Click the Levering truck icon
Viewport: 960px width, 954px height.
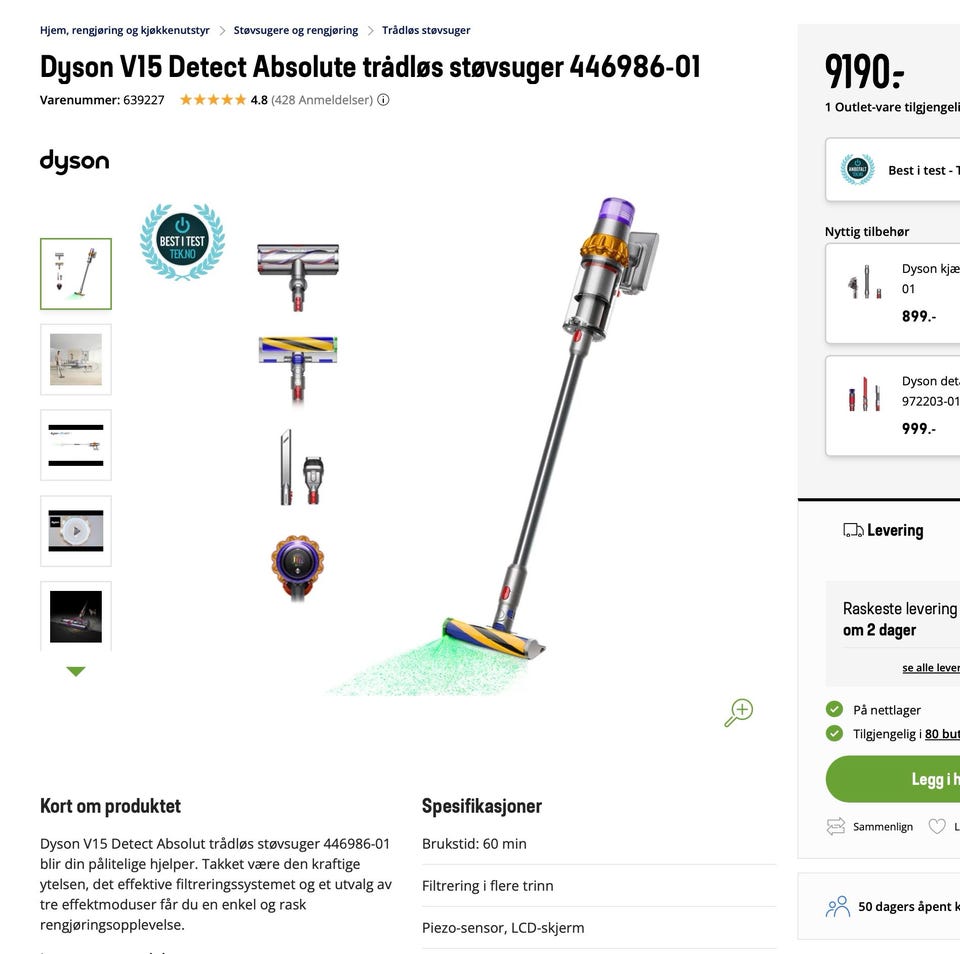[x=853, y=530]
